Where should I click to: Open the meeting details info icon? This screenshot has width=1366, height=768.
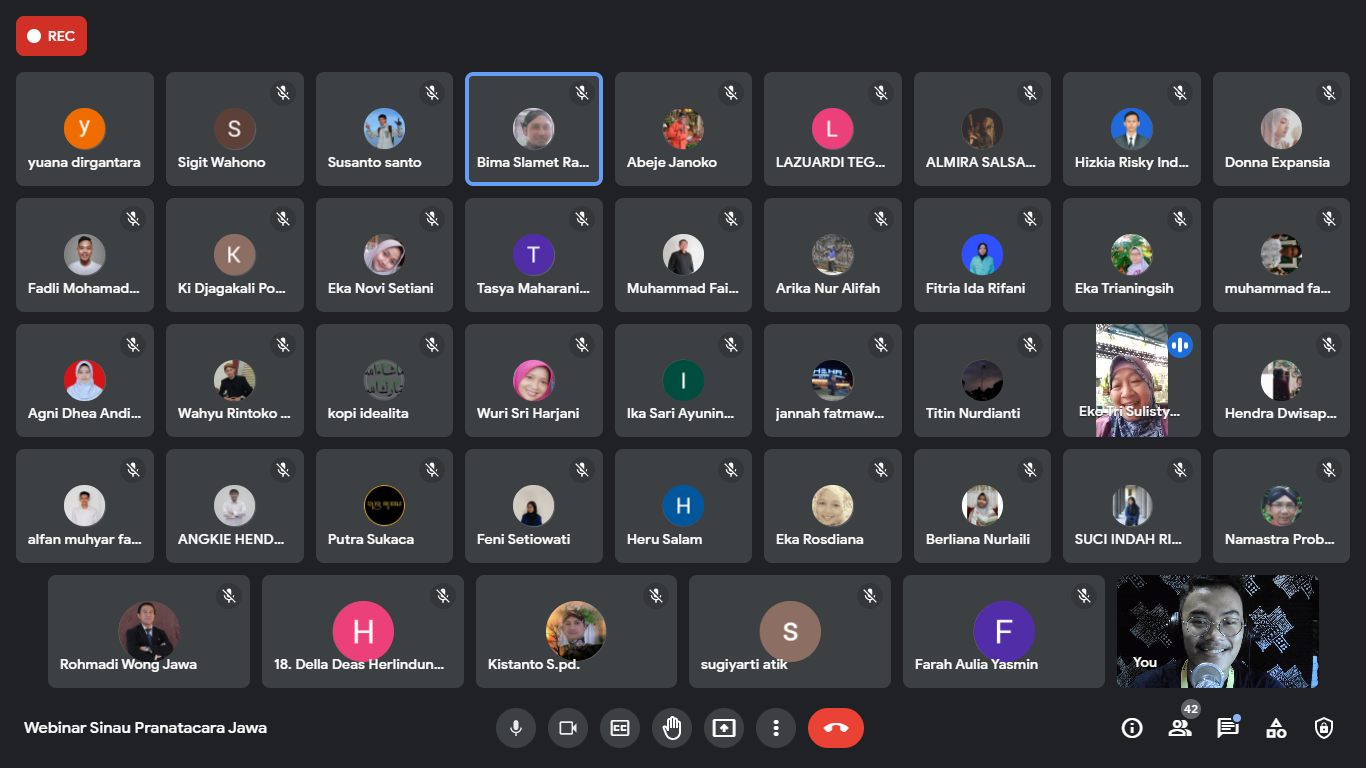(1132, 728)
